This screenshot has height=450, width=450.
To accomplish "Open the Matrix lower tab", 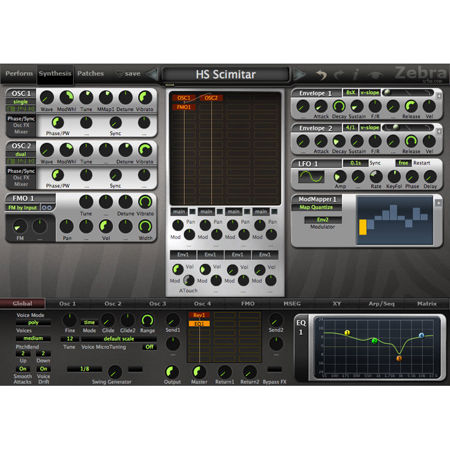I will (x=427, y=304).
